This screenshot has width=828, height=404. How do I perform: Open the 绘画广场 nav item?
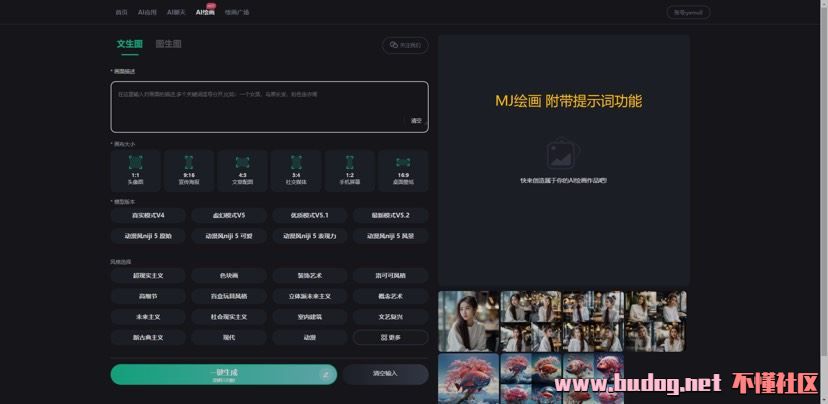(237, 12)
